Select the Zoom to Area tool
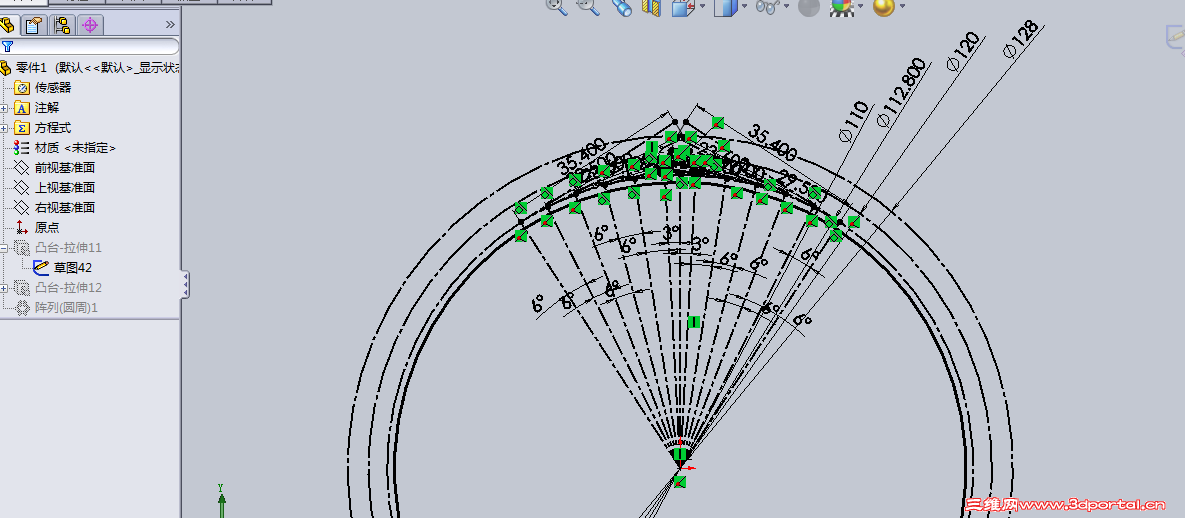The image size is (1185, 518). (588, 7)
